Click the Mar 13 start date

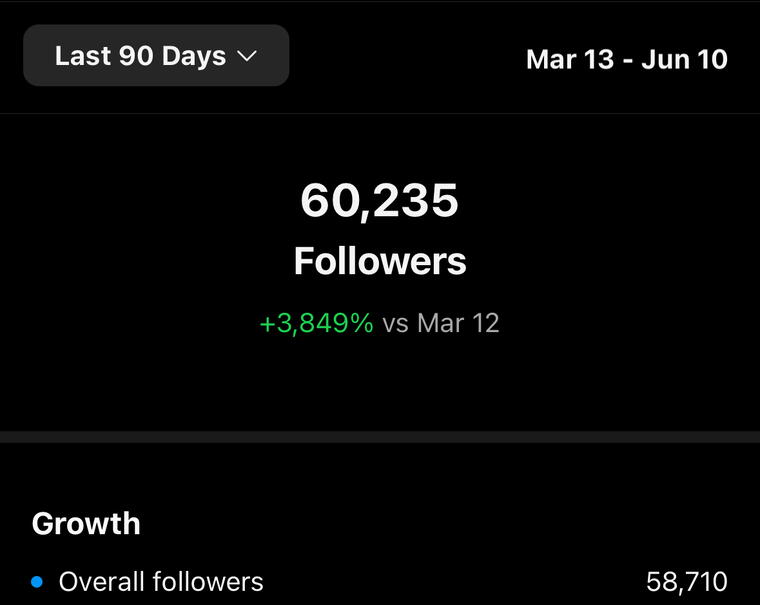569,59
